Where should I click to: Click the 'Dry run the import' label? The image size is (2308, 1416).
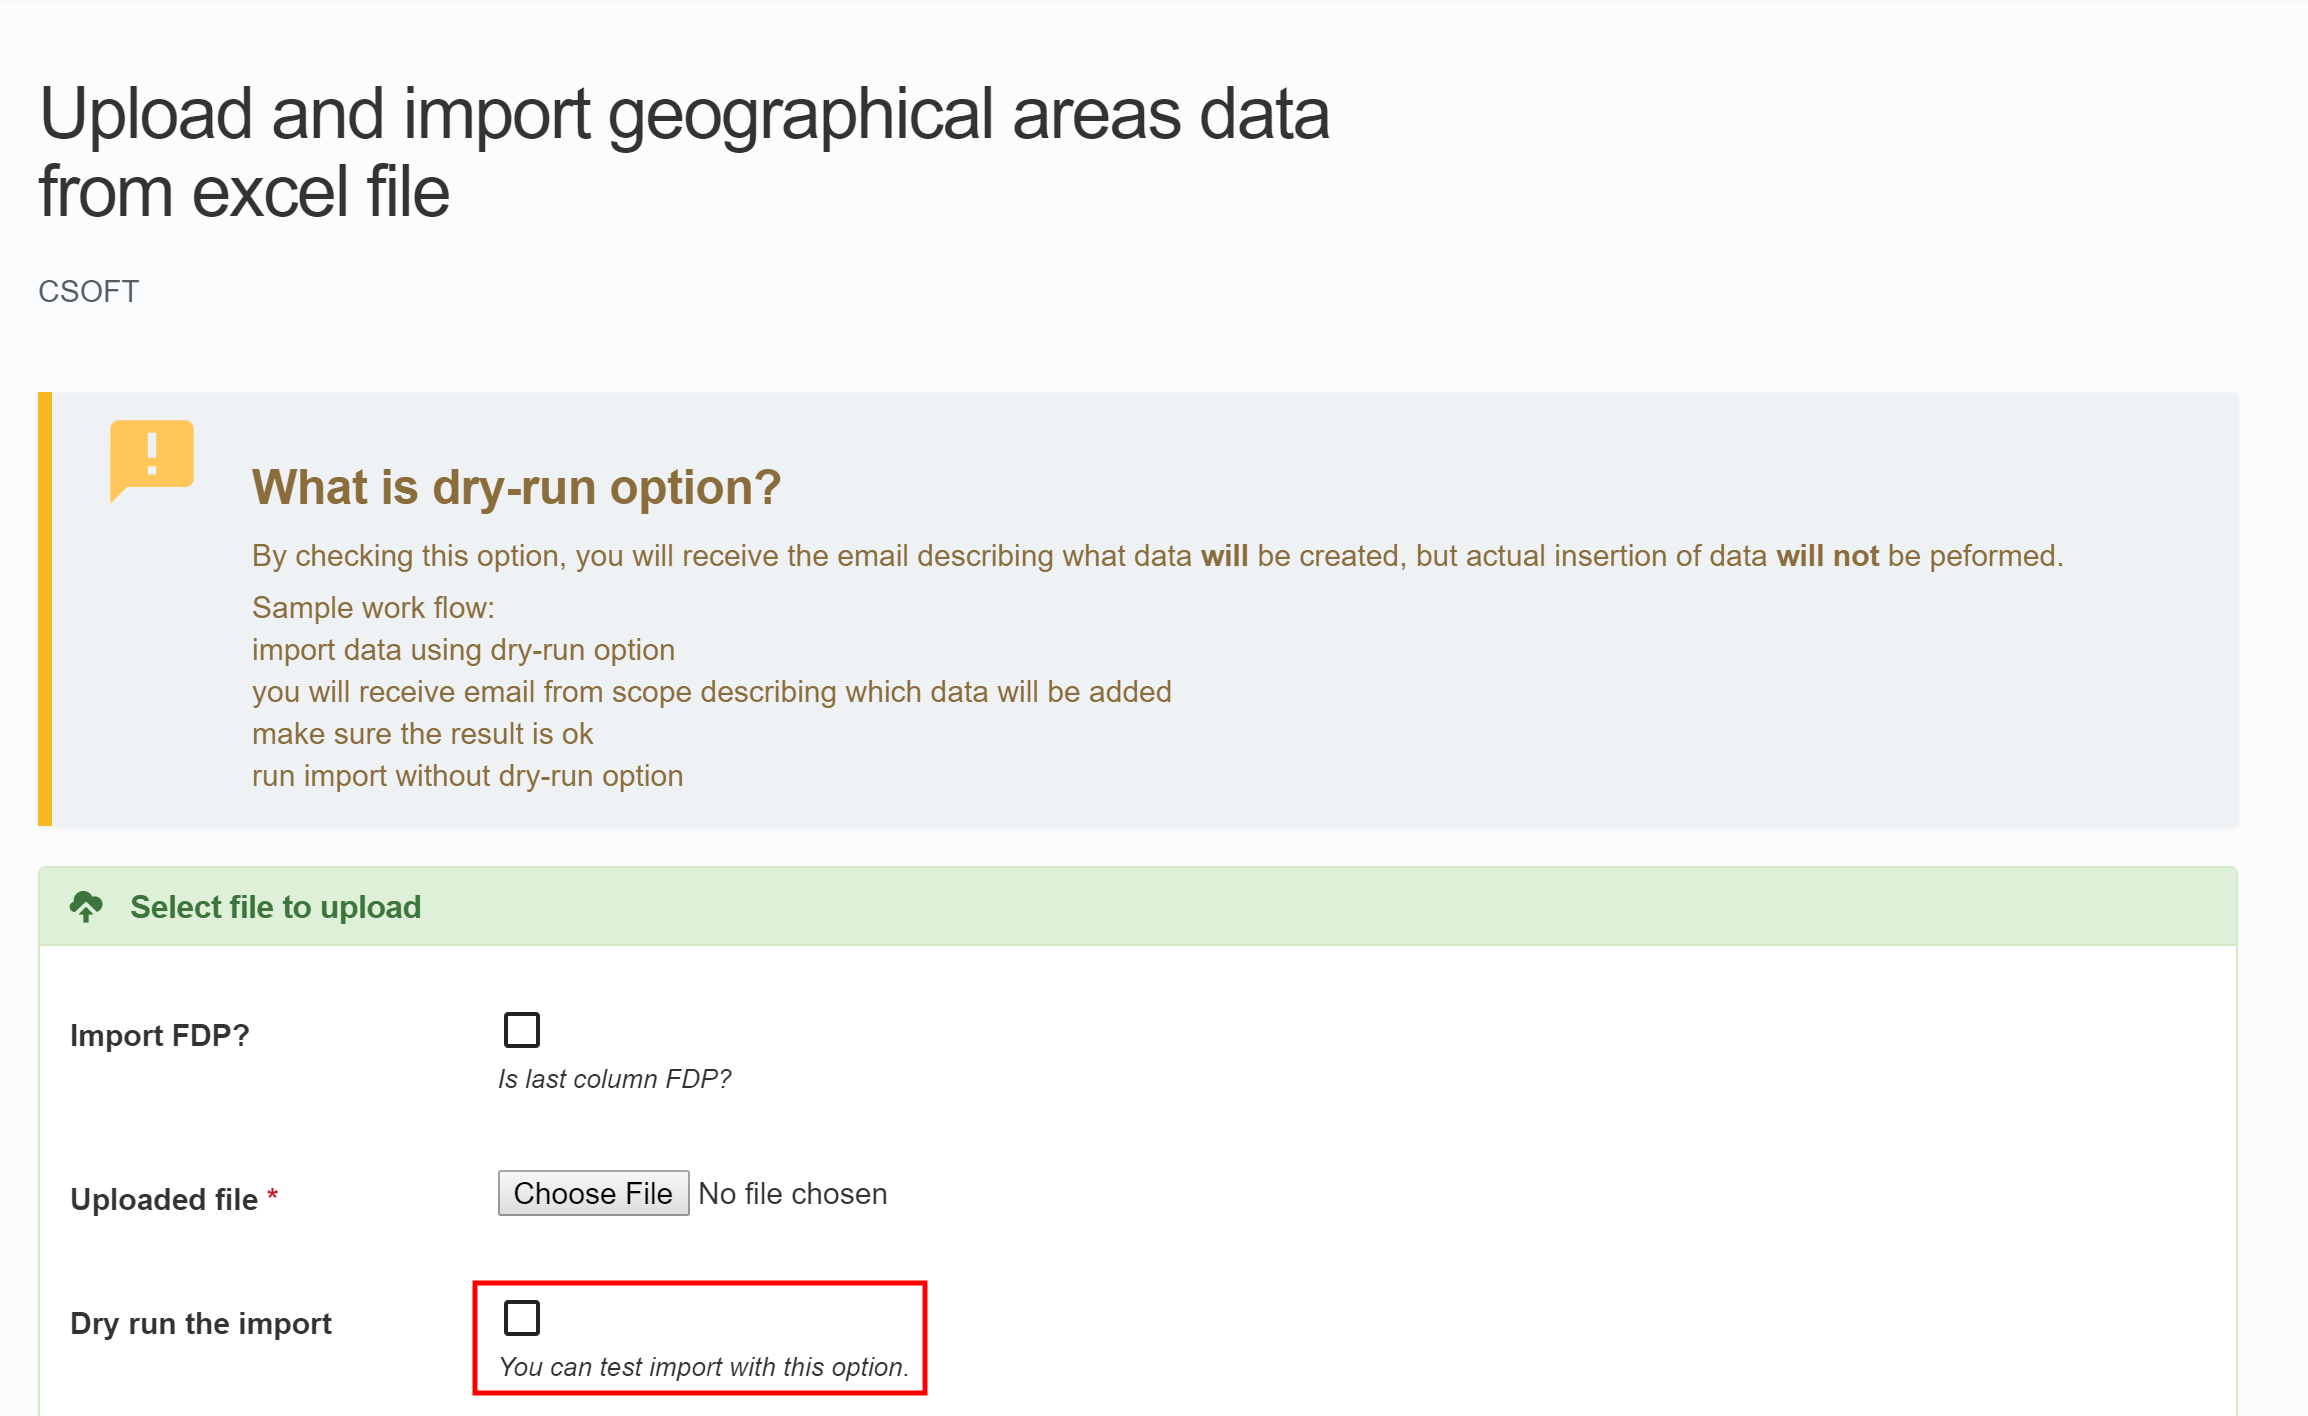tap(200, 1323)
